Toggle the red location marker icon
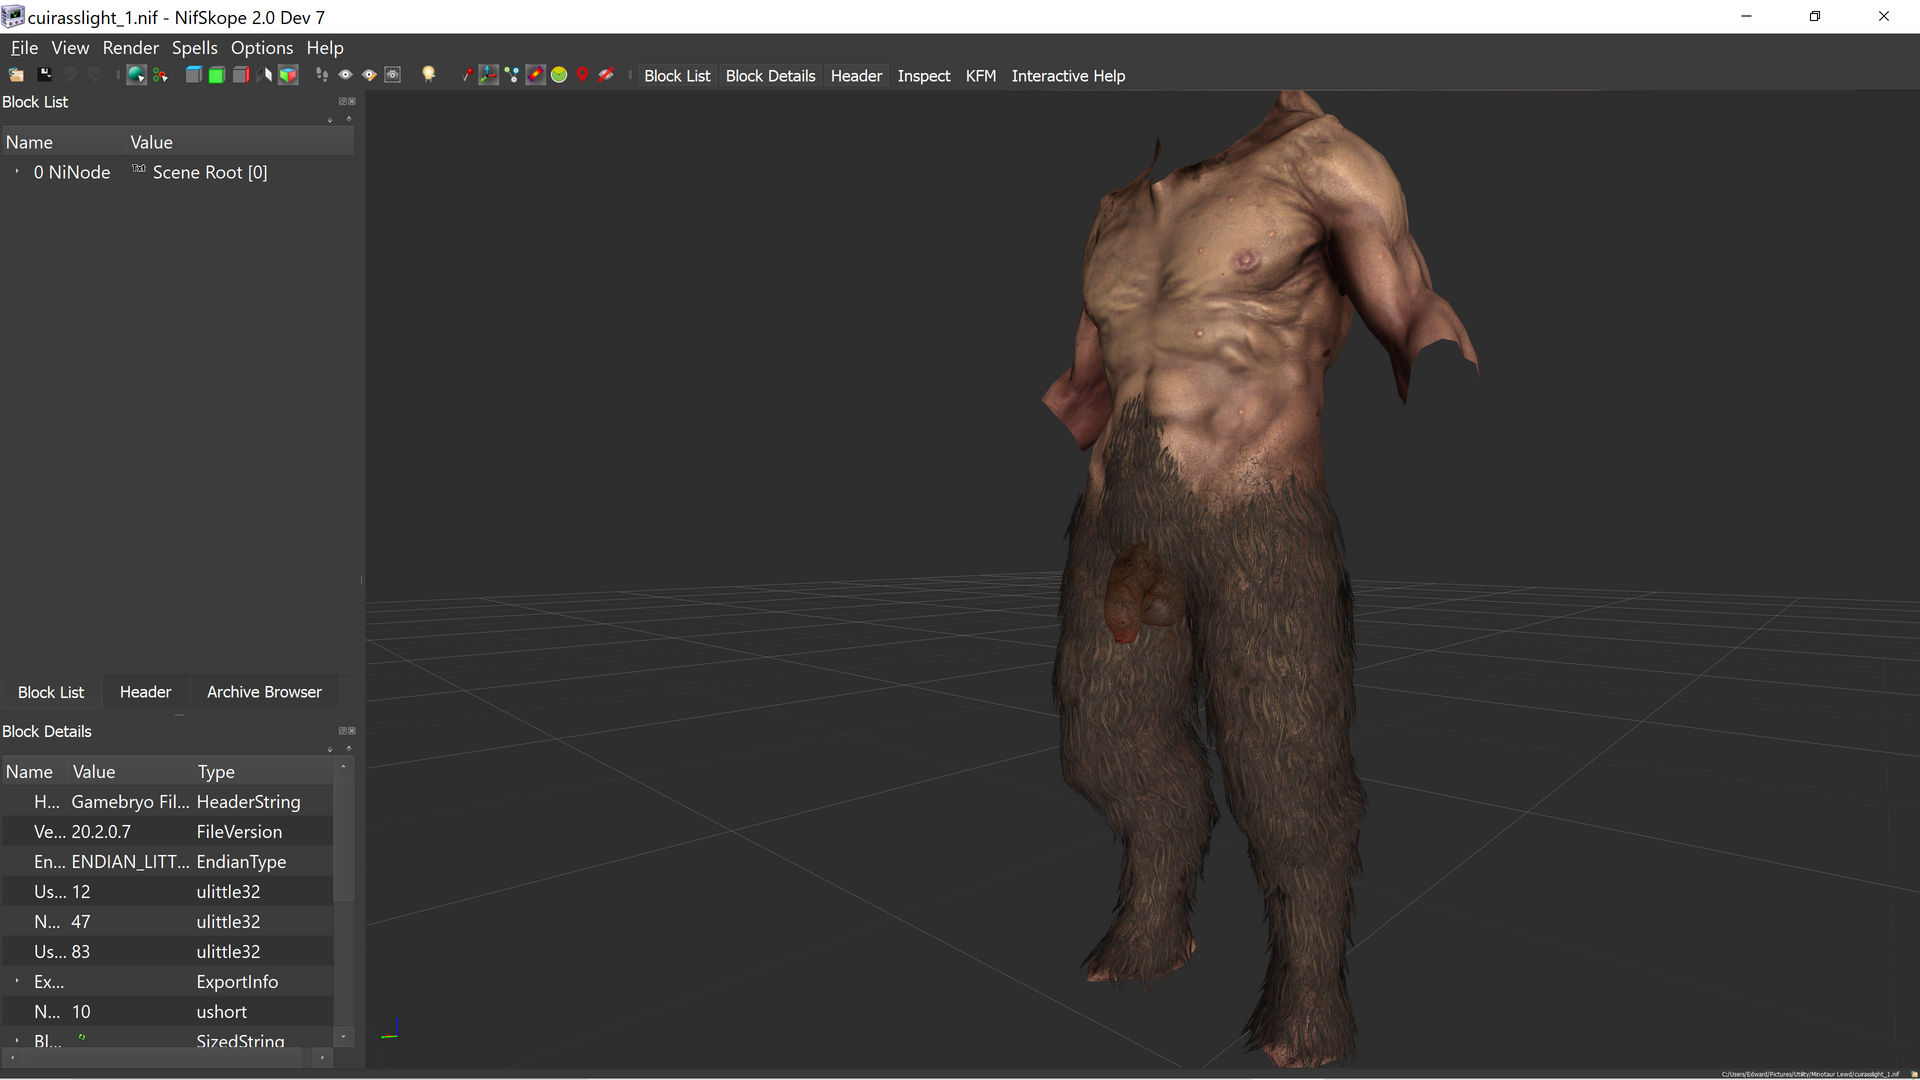This screenshot has width=1920, height=1080. [582, 75]
